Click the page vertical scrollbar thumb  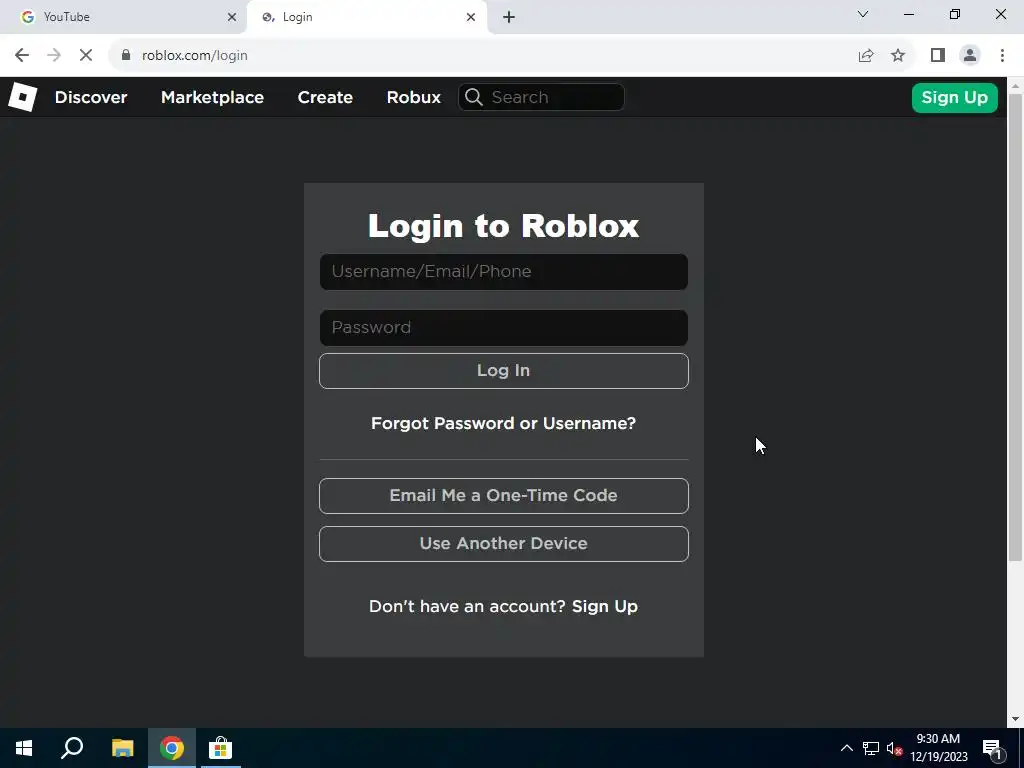coord(1015,327)
